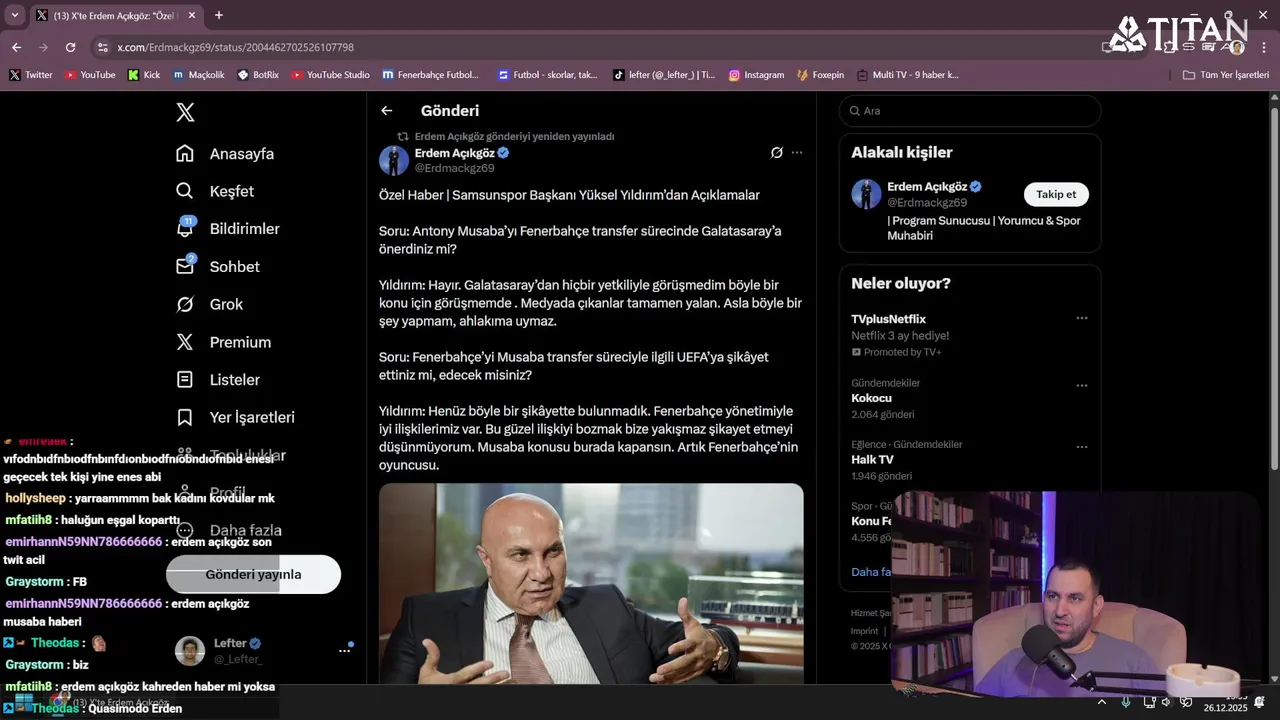Open Yüksel Yıldırım post image

[x=591, y=584]
